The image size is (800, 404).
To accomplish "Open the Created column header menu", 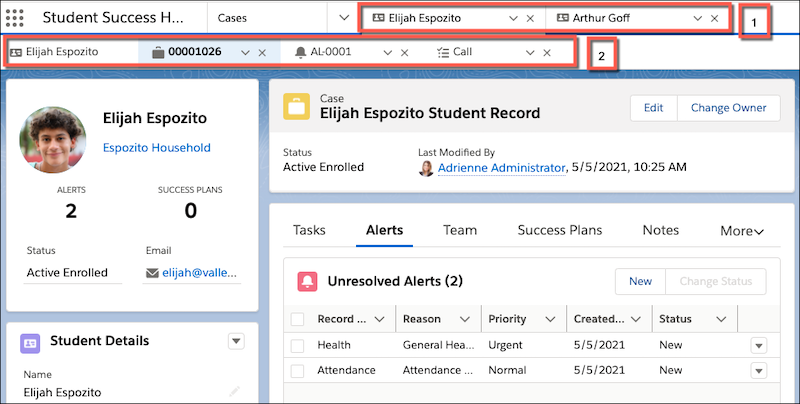I will point(635,319).
